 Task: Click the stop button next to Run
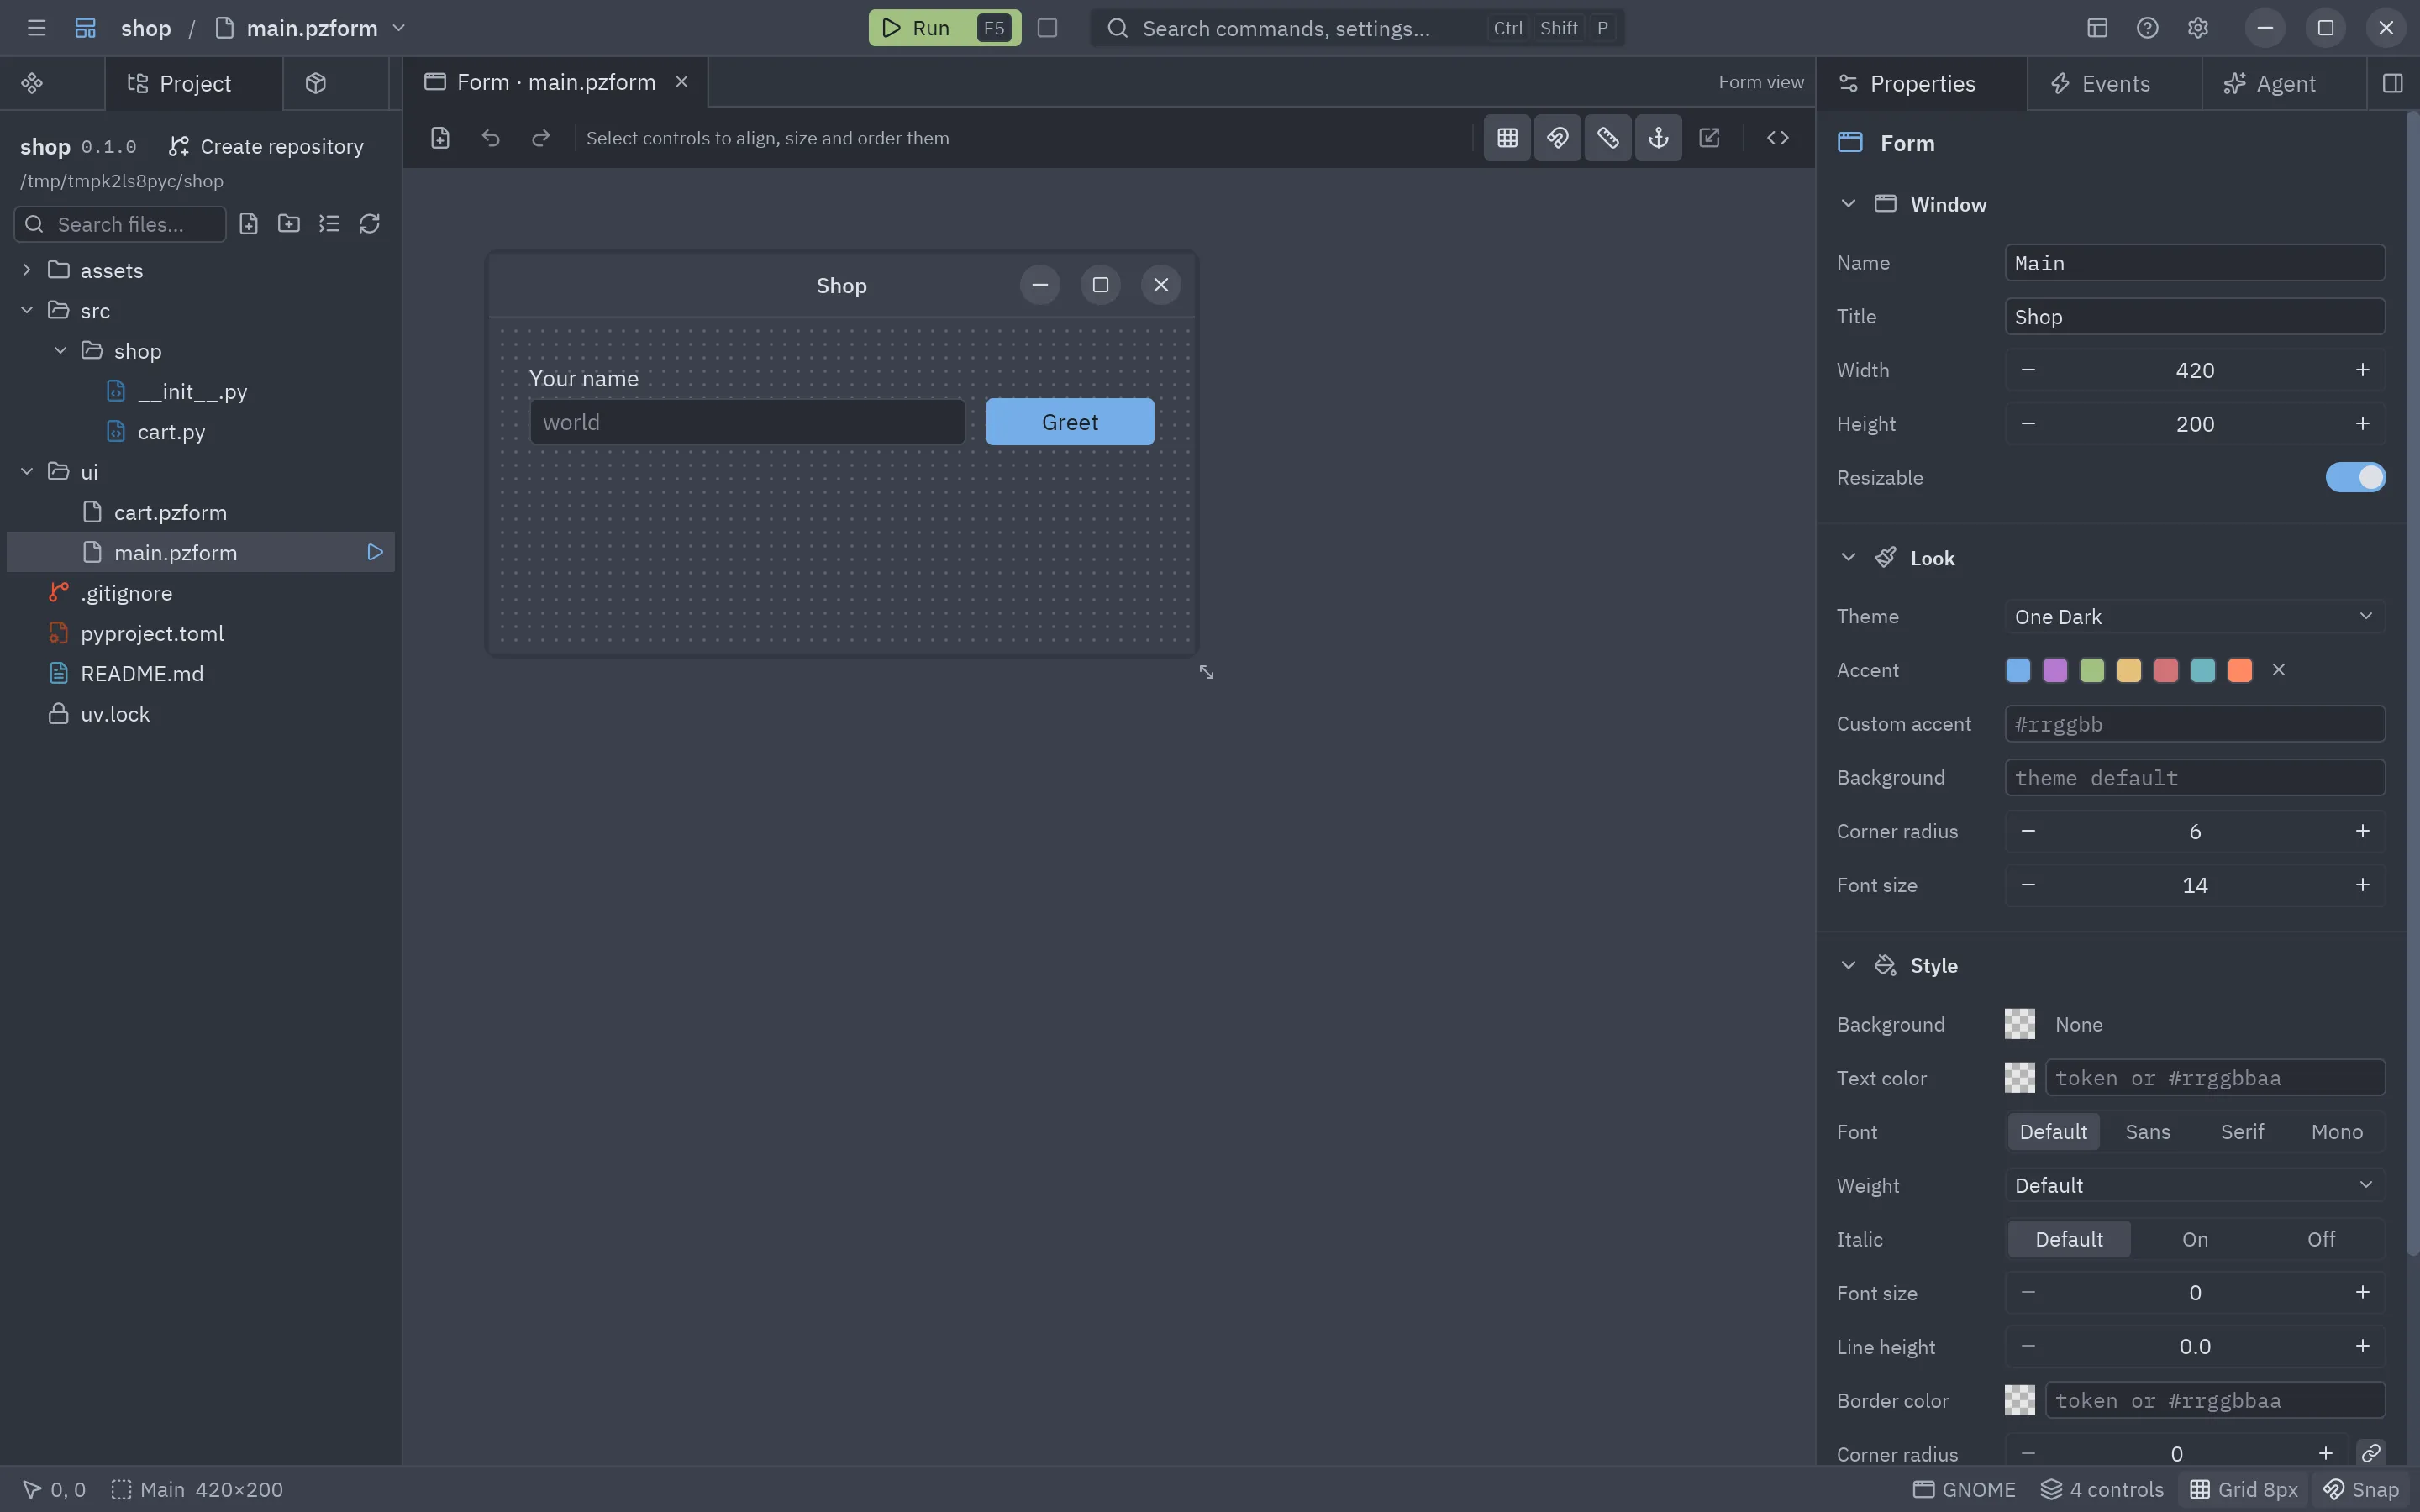tap(1047, 28)
